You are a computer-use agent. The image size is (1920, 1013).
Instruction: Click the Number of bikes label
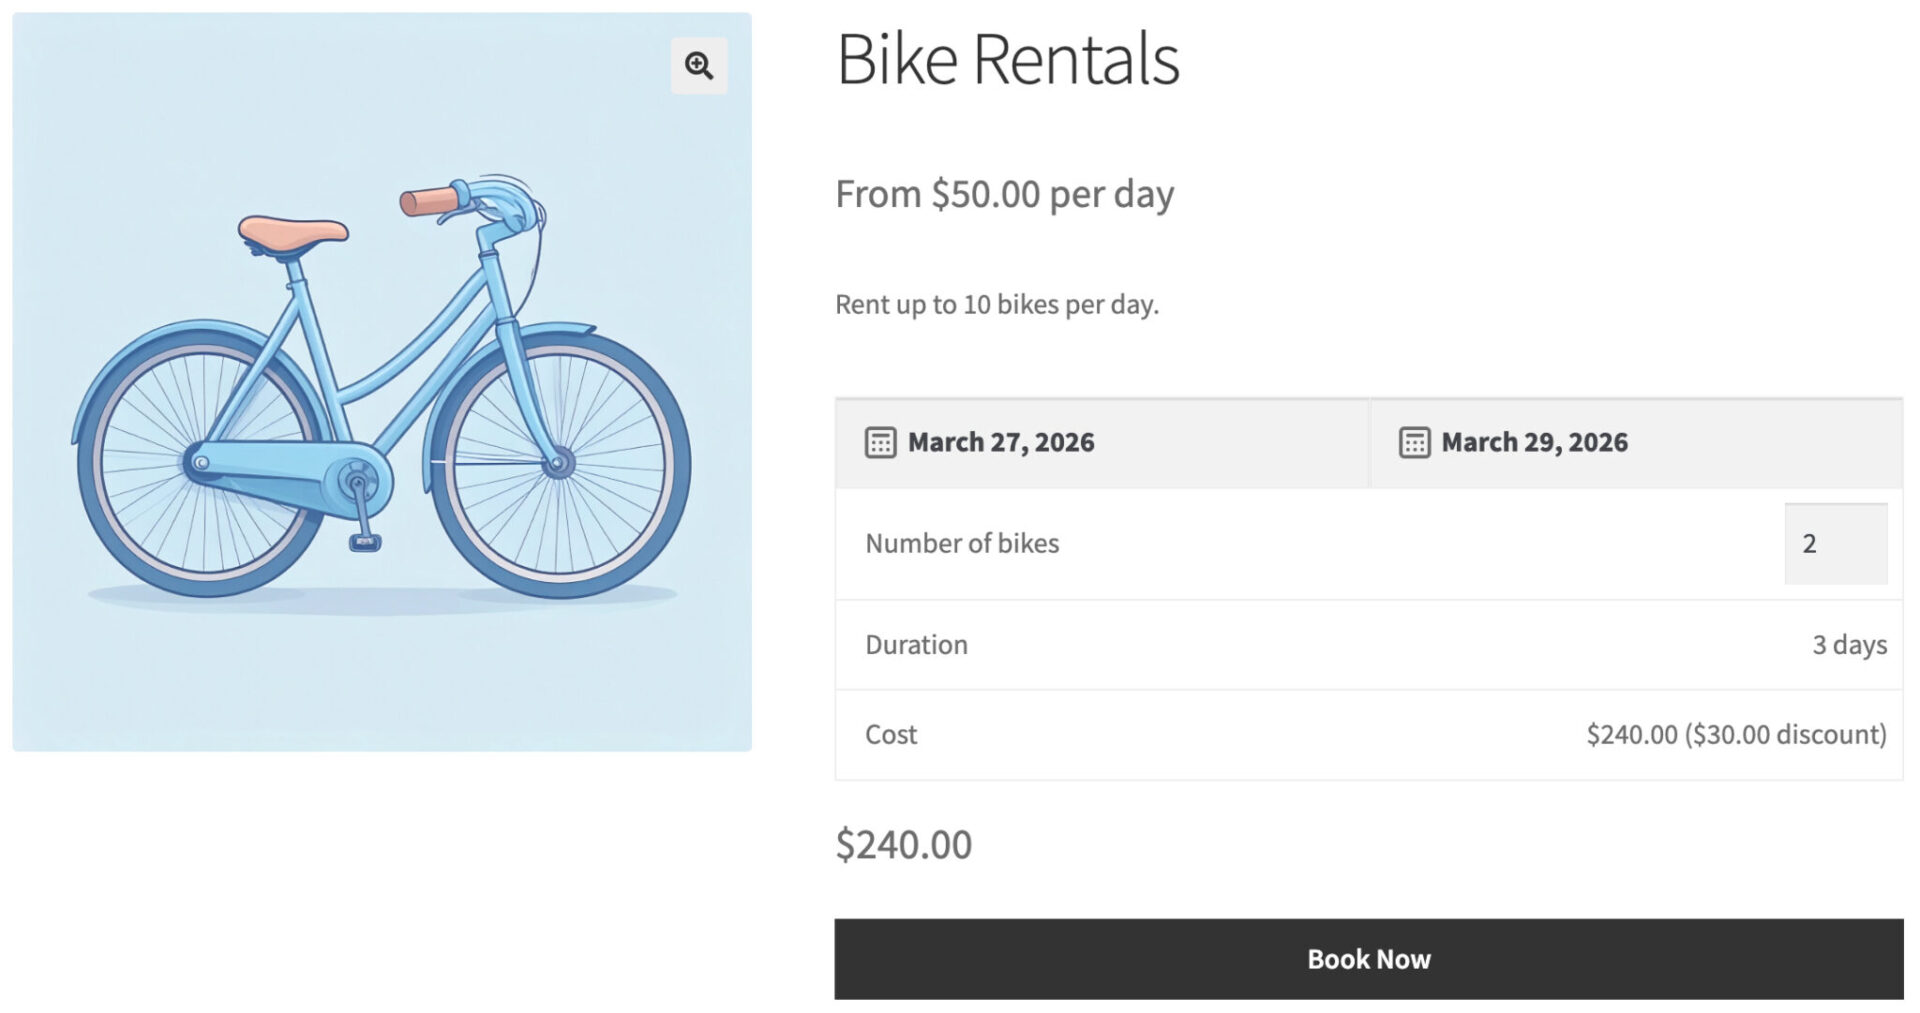click(962, 543)
